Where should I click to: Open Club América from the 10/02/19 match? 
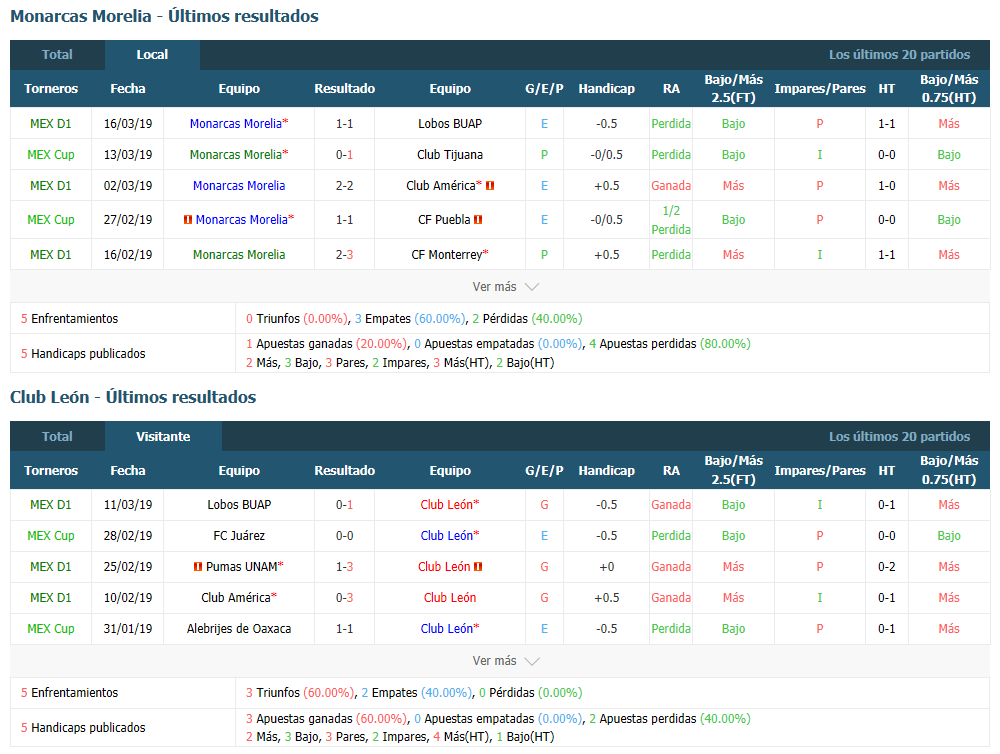tap(236, 598)
